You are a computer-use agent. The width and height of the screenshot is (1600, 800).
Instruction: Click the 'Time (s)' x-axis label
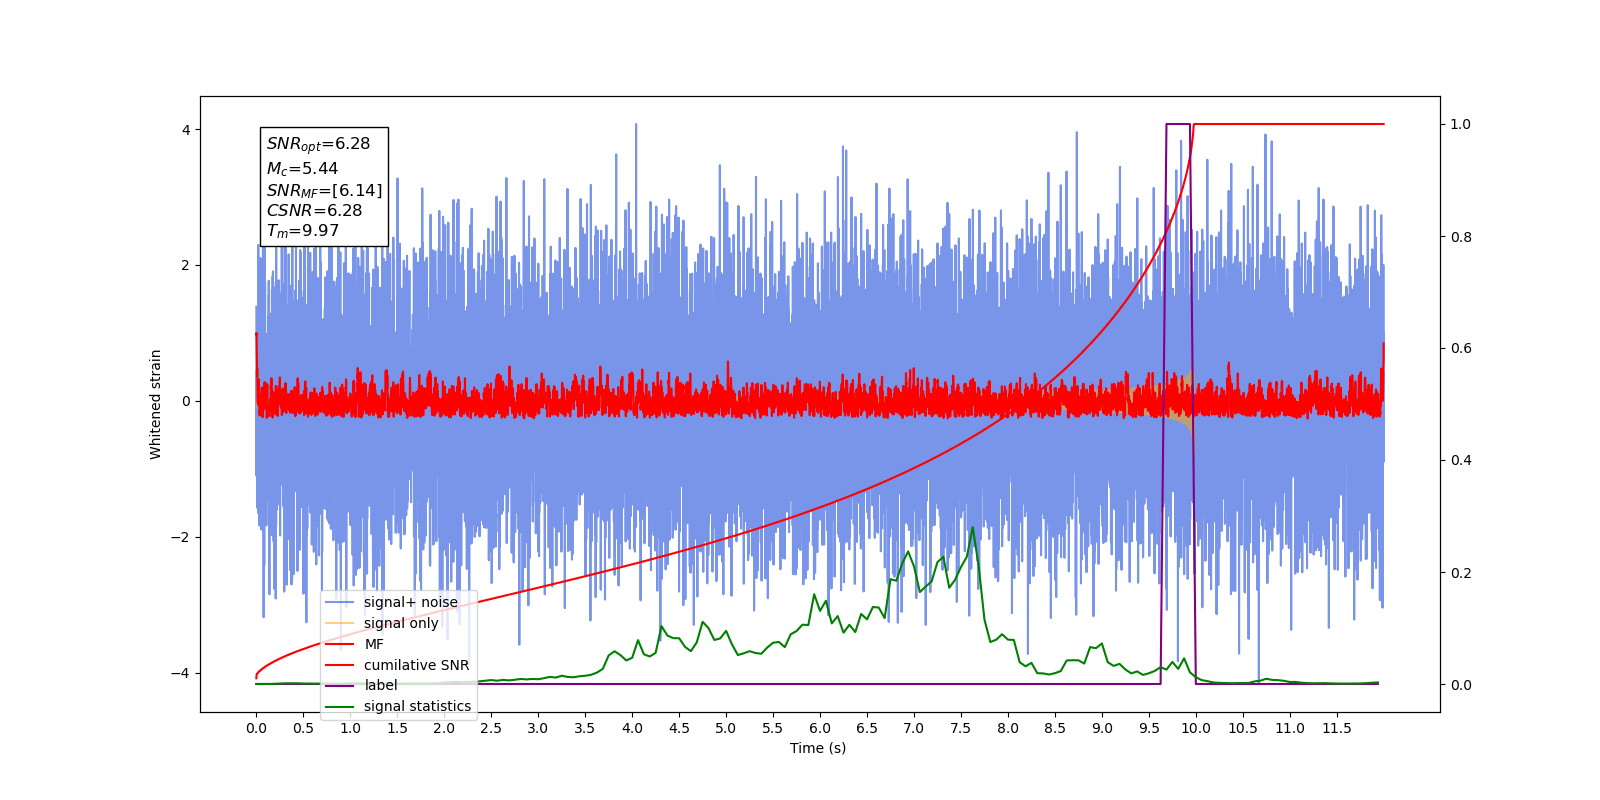point(818,748)
